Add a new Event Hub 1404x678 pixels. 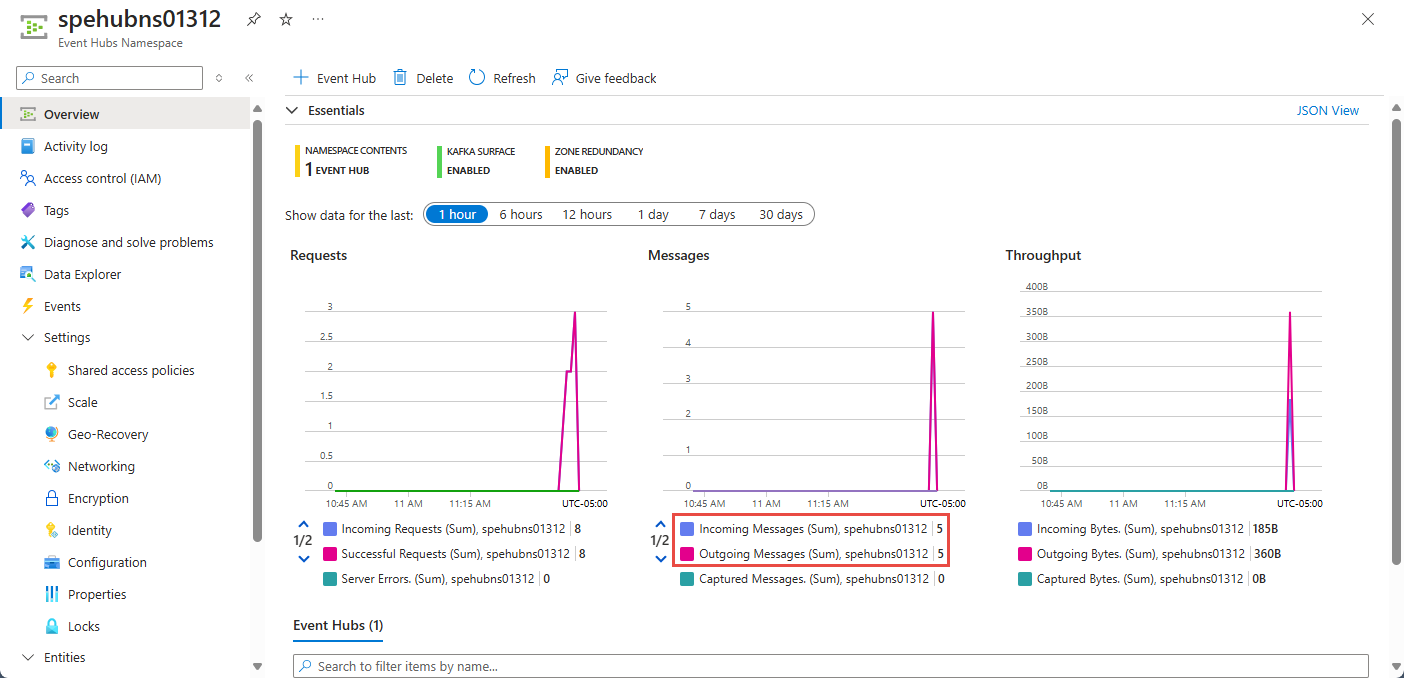(x=334, y=78)
